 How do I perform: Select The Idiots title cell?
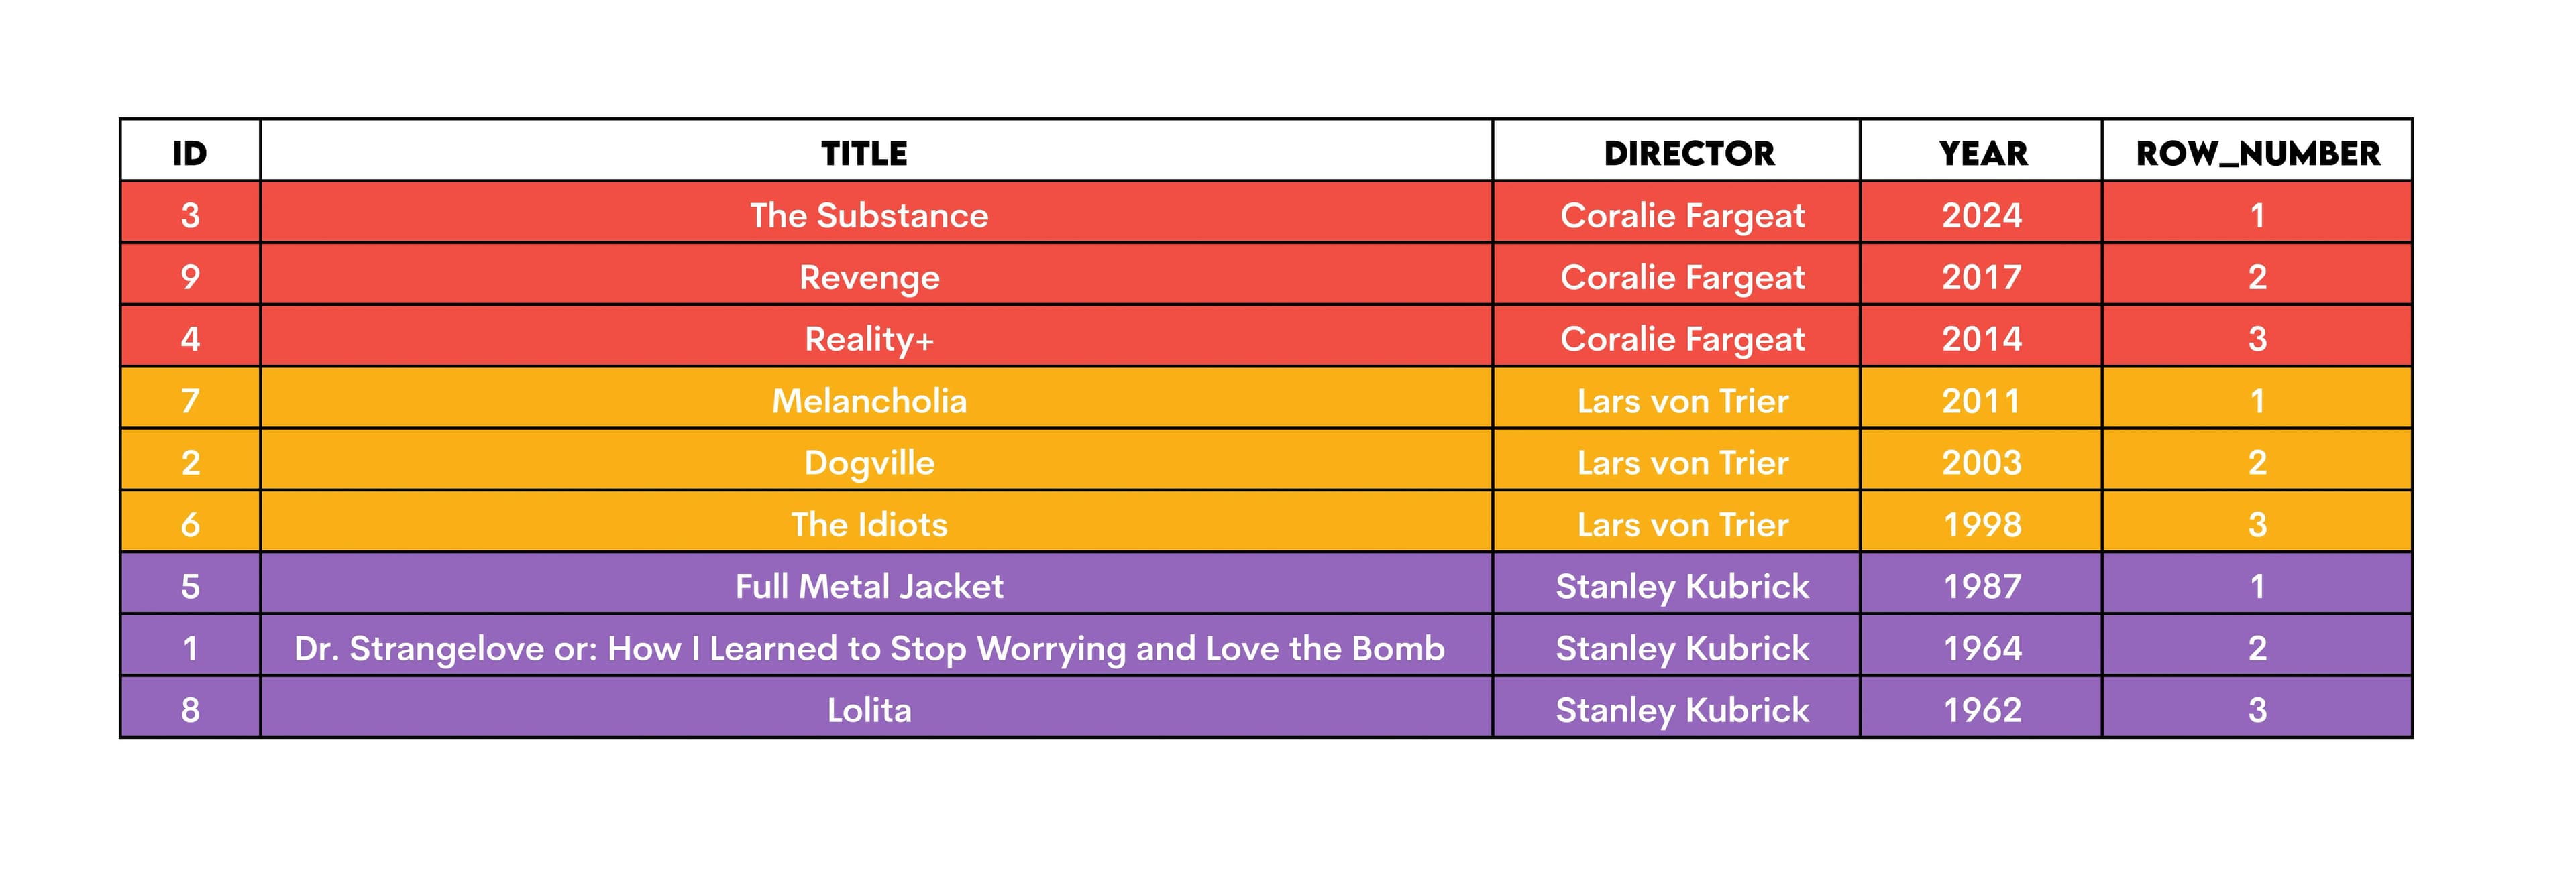pos(869,525)
